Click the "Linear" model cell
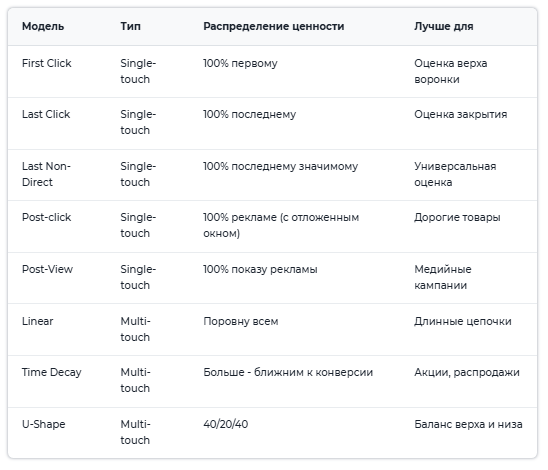The image size is (548, 470). 38,321
